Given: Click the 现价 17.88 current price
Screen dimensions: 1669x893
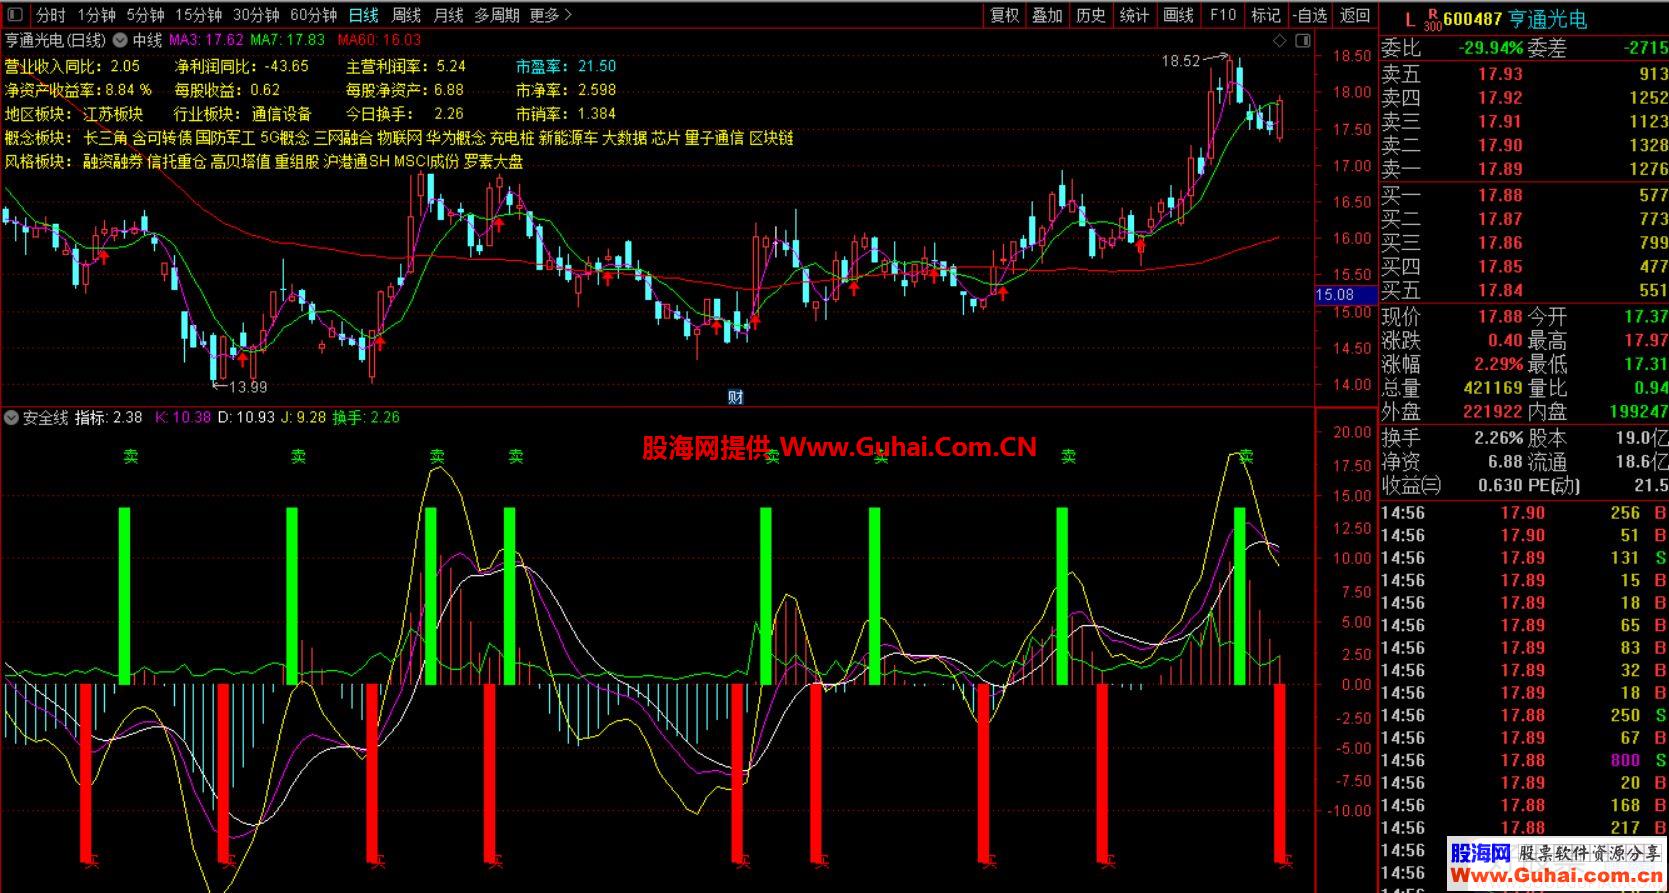Looking at the screenshot, I should pyautogui.click(x=1500, y=317).
